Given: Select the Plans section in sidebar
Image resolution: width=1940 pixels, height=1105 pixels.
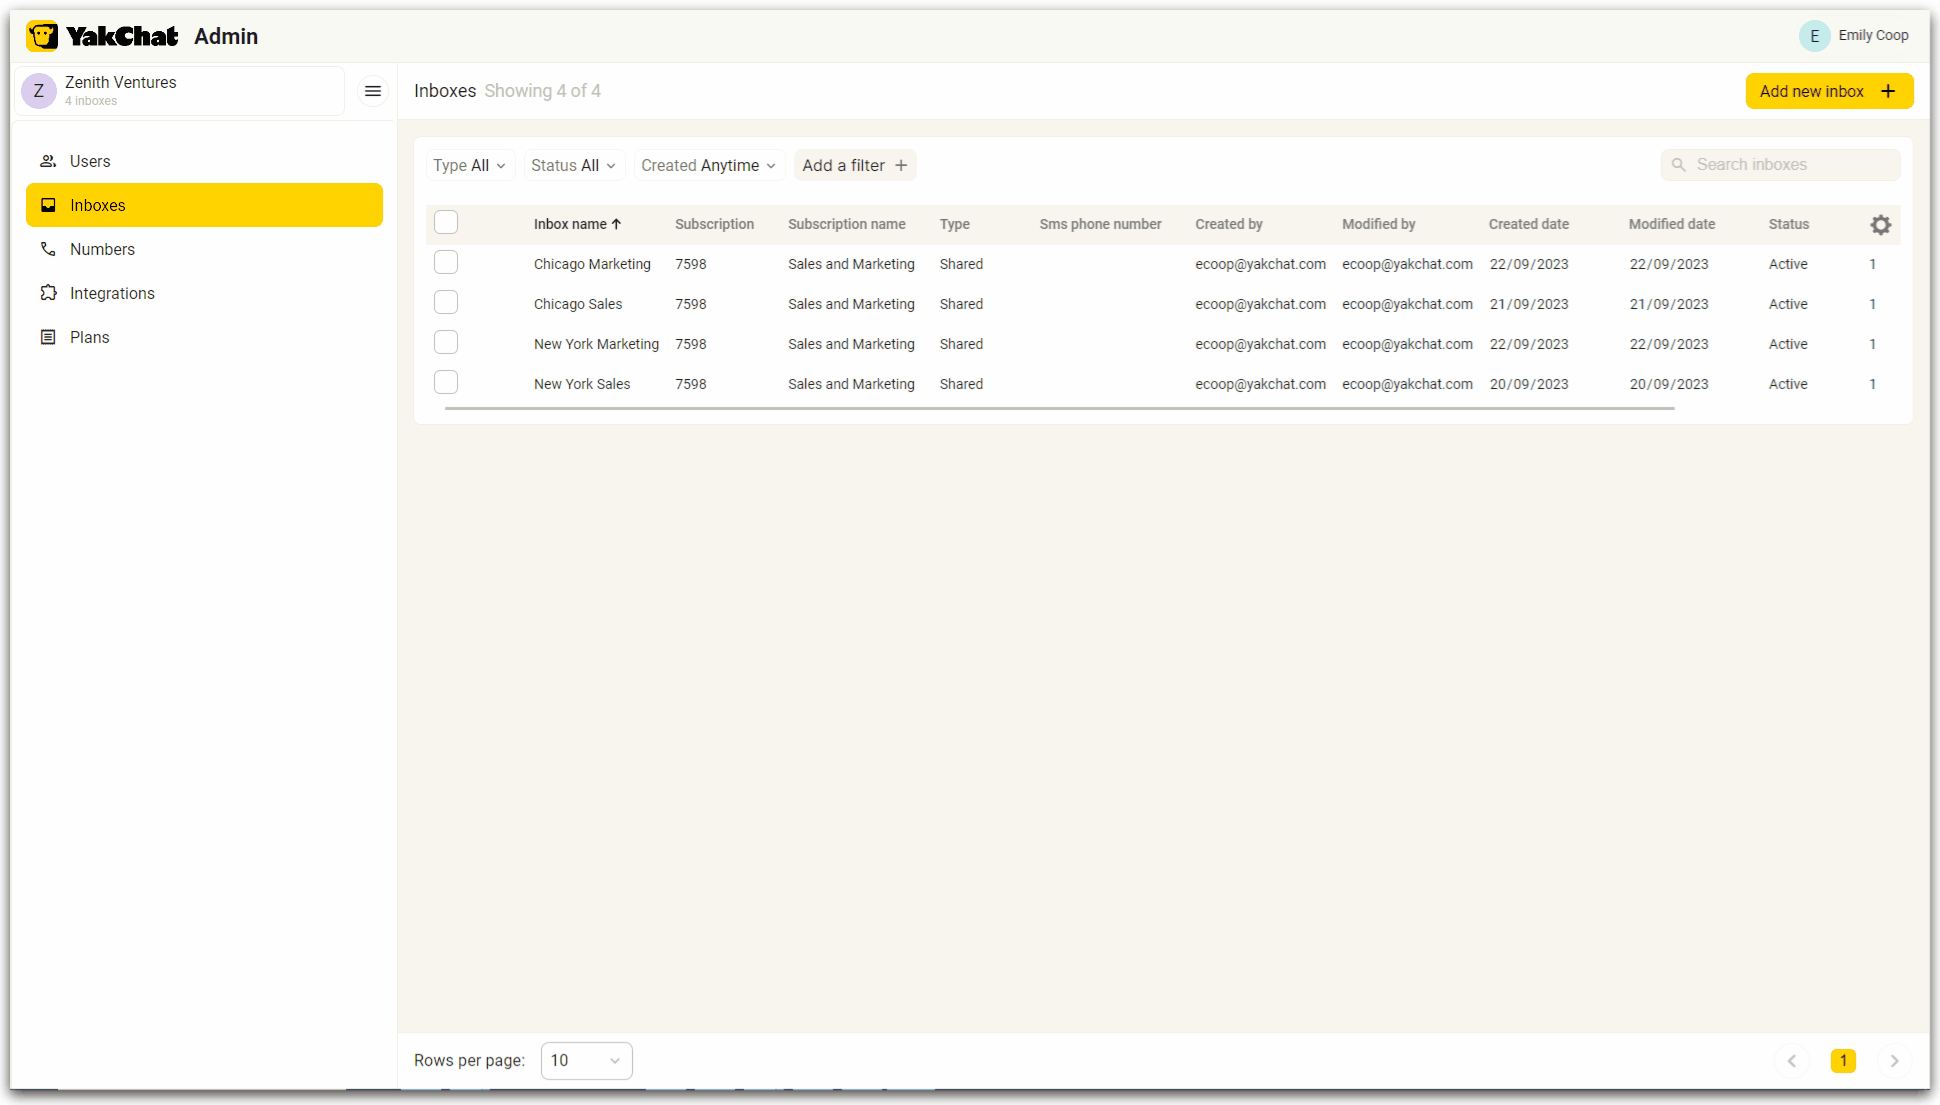Looking at the screenshot, I should point(90,337).
